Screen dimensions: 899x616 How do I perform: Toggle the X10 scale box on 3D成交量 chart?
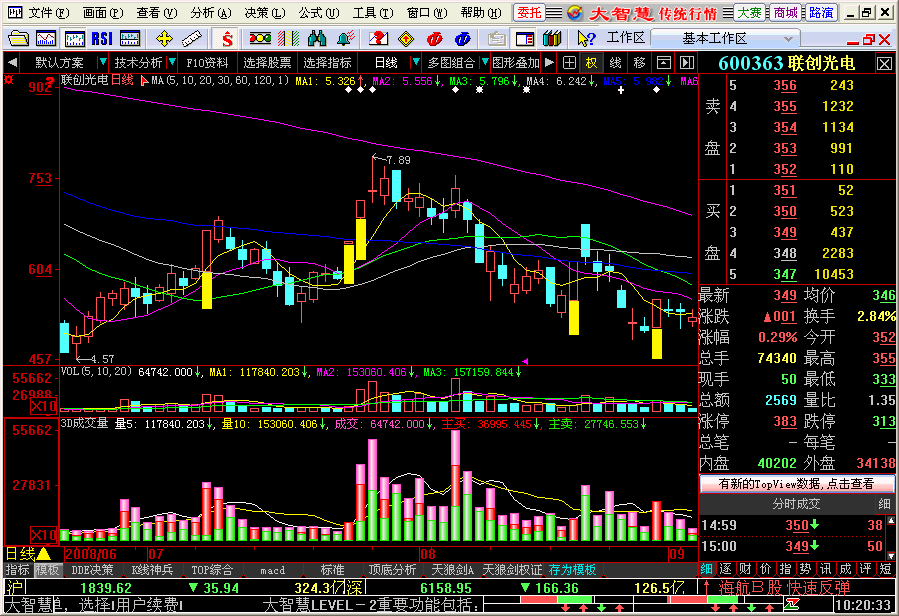click(x=44, y=535)
